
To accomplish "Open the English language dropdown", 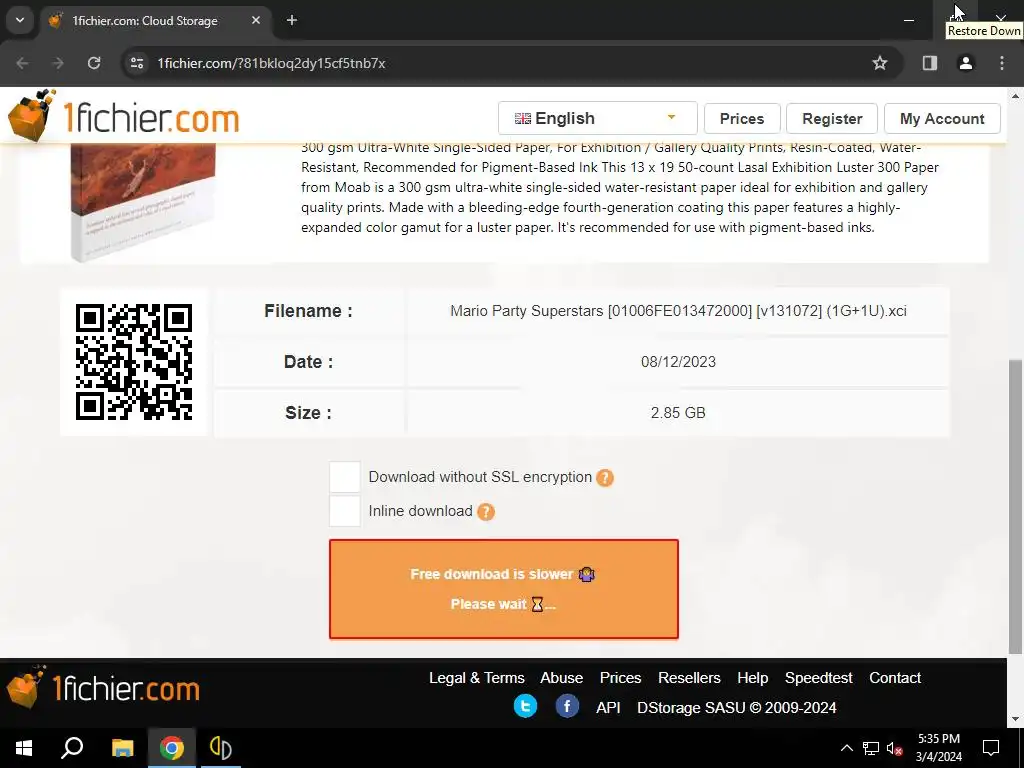I will tap(597, 118).
